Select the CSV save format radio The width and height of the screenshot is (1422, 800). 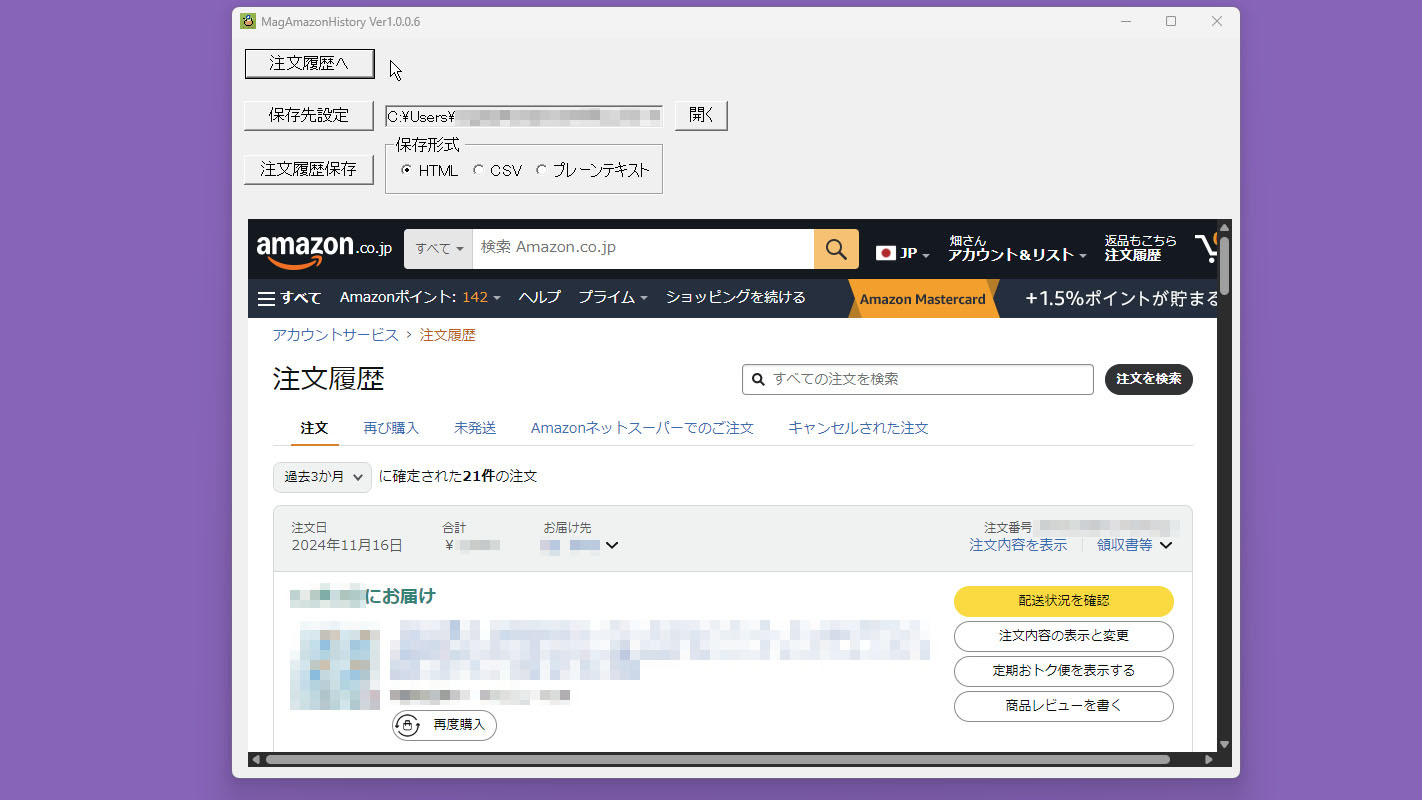pos(478,170)
